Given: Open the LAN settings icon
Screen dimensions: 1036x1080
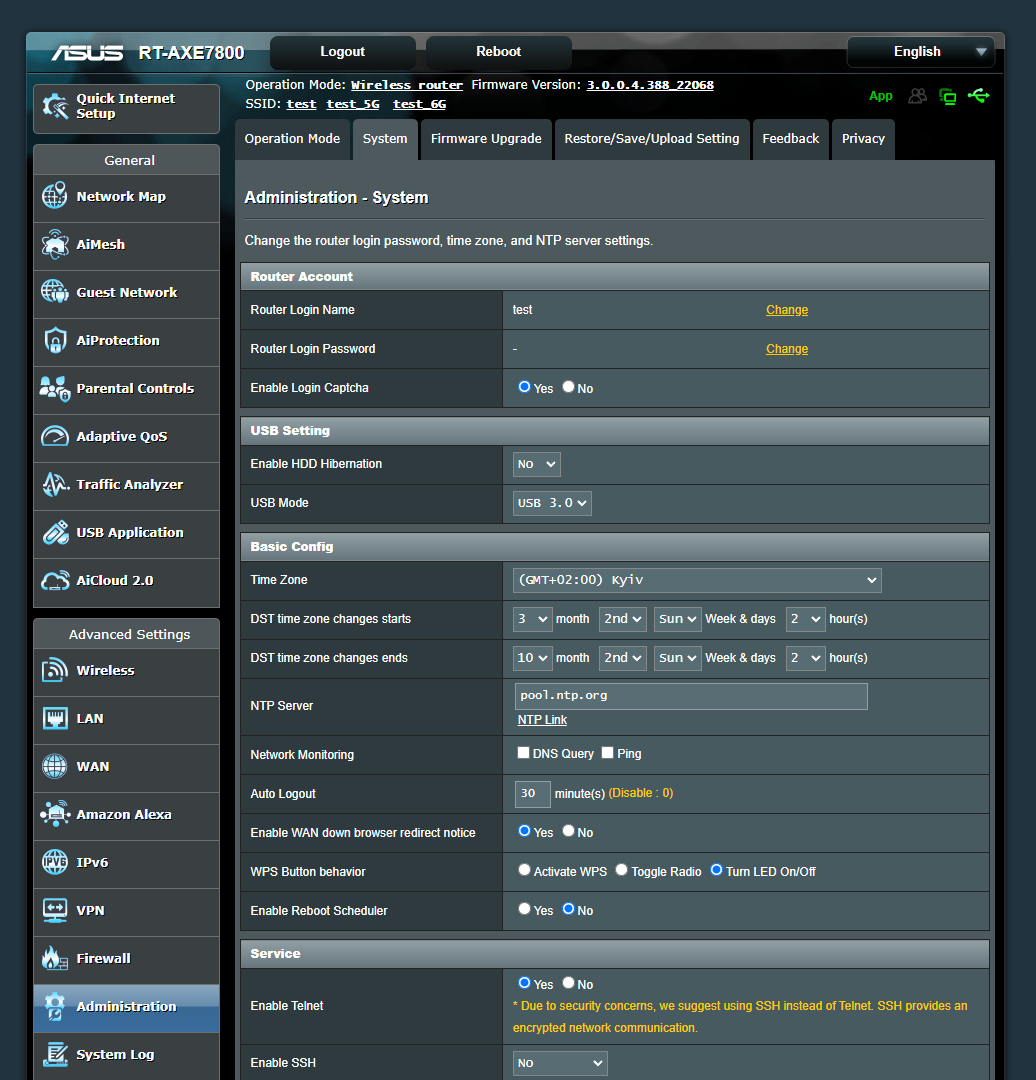Looking at the screenshot, I should (55, 718).
